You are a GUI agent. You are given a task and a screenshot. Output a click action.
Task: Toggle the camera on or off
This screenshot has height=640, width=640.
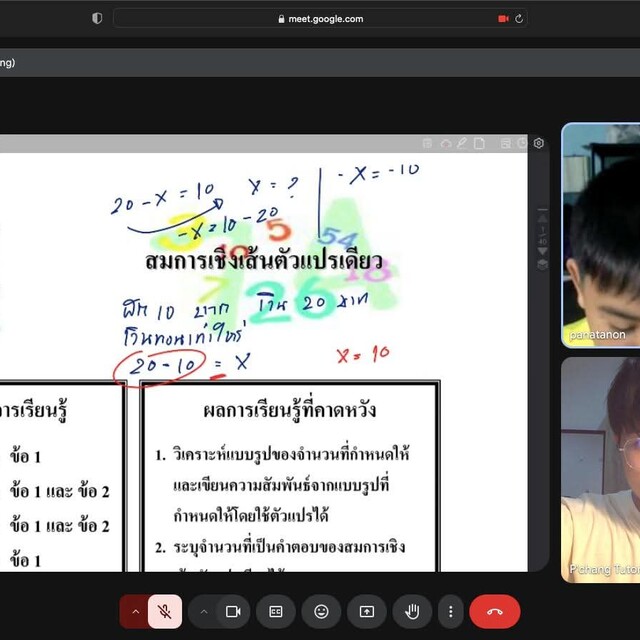pos(233,611)
